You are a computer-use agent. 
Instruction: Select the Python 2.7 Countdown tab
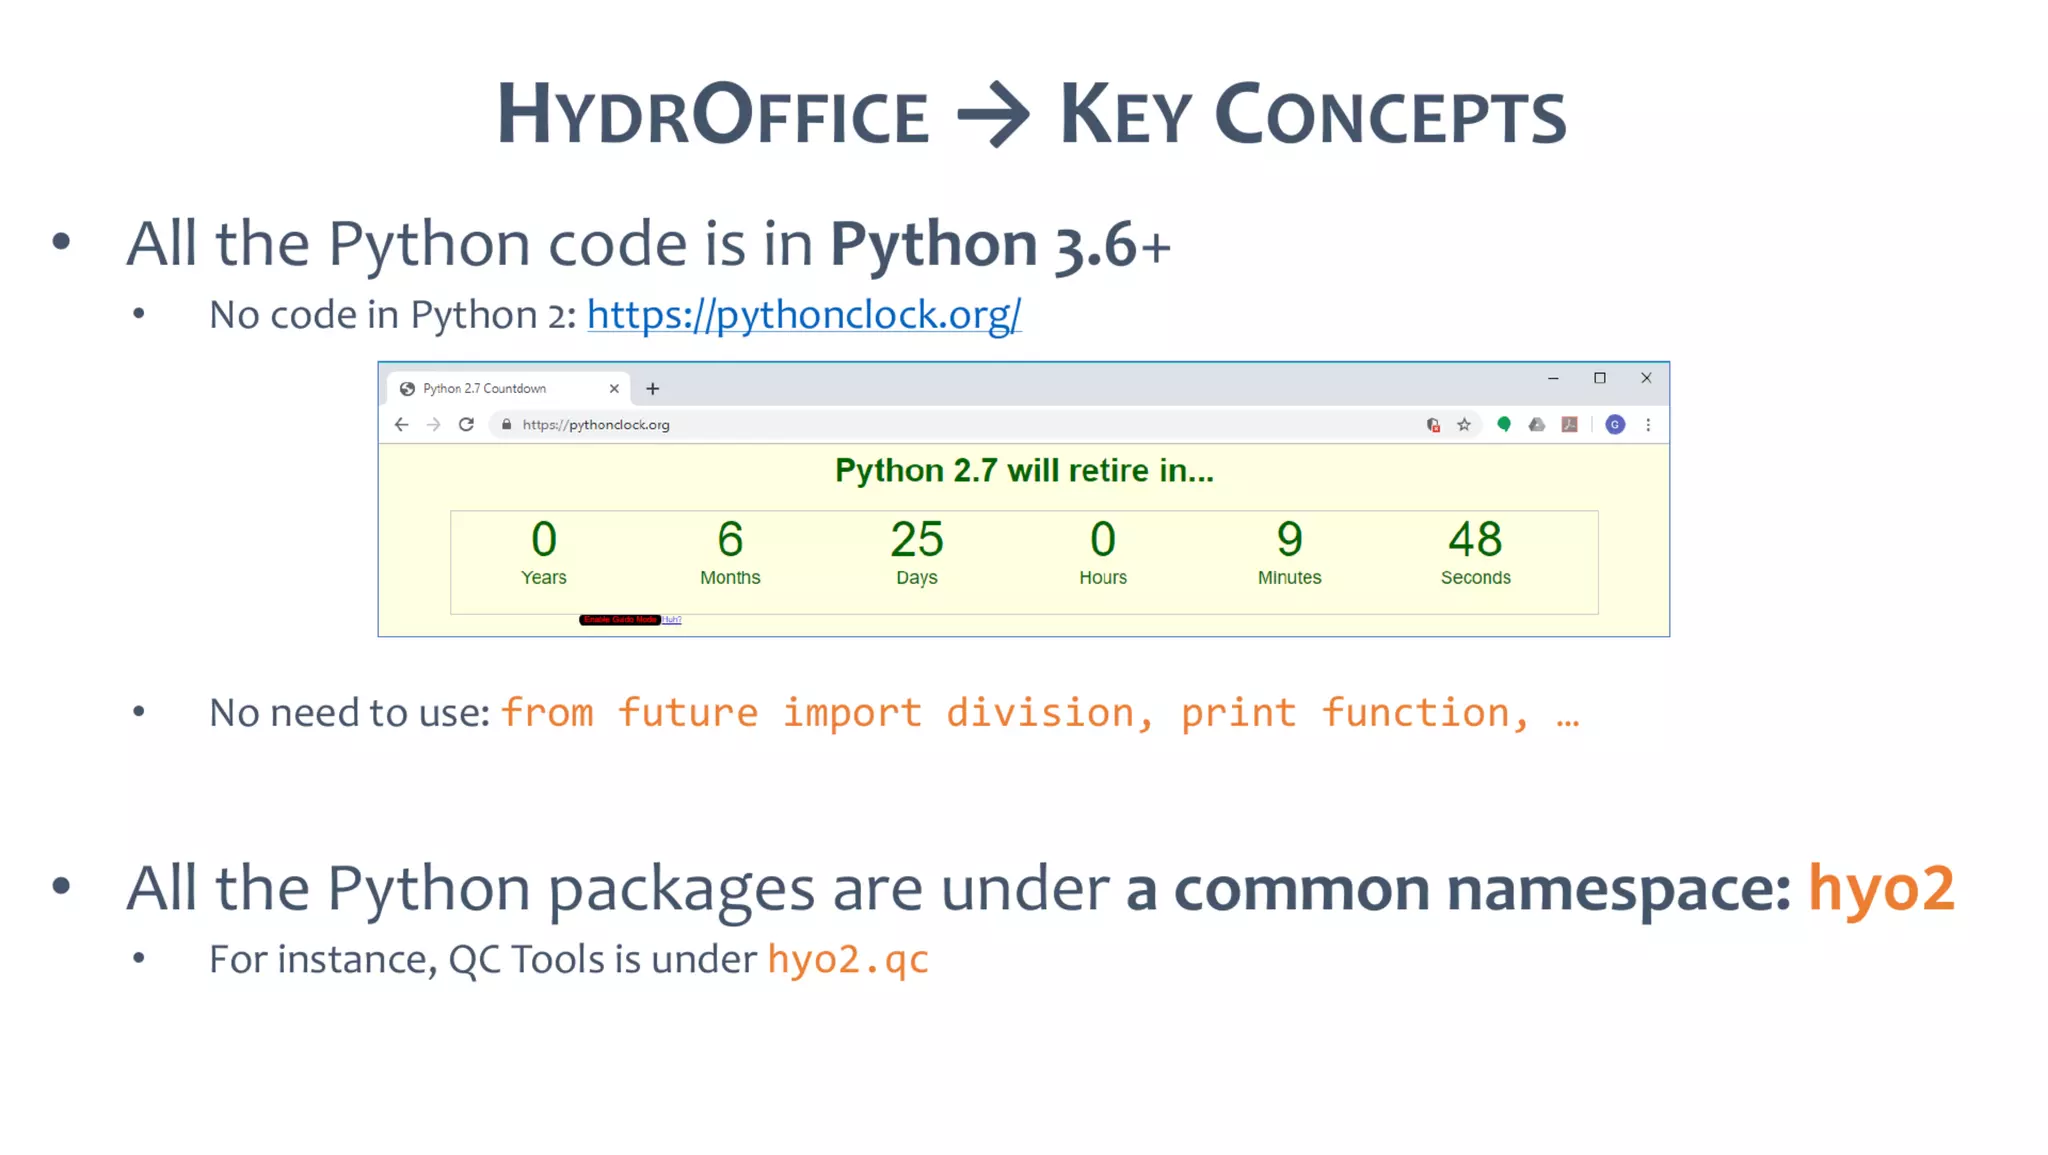(484, 389)
